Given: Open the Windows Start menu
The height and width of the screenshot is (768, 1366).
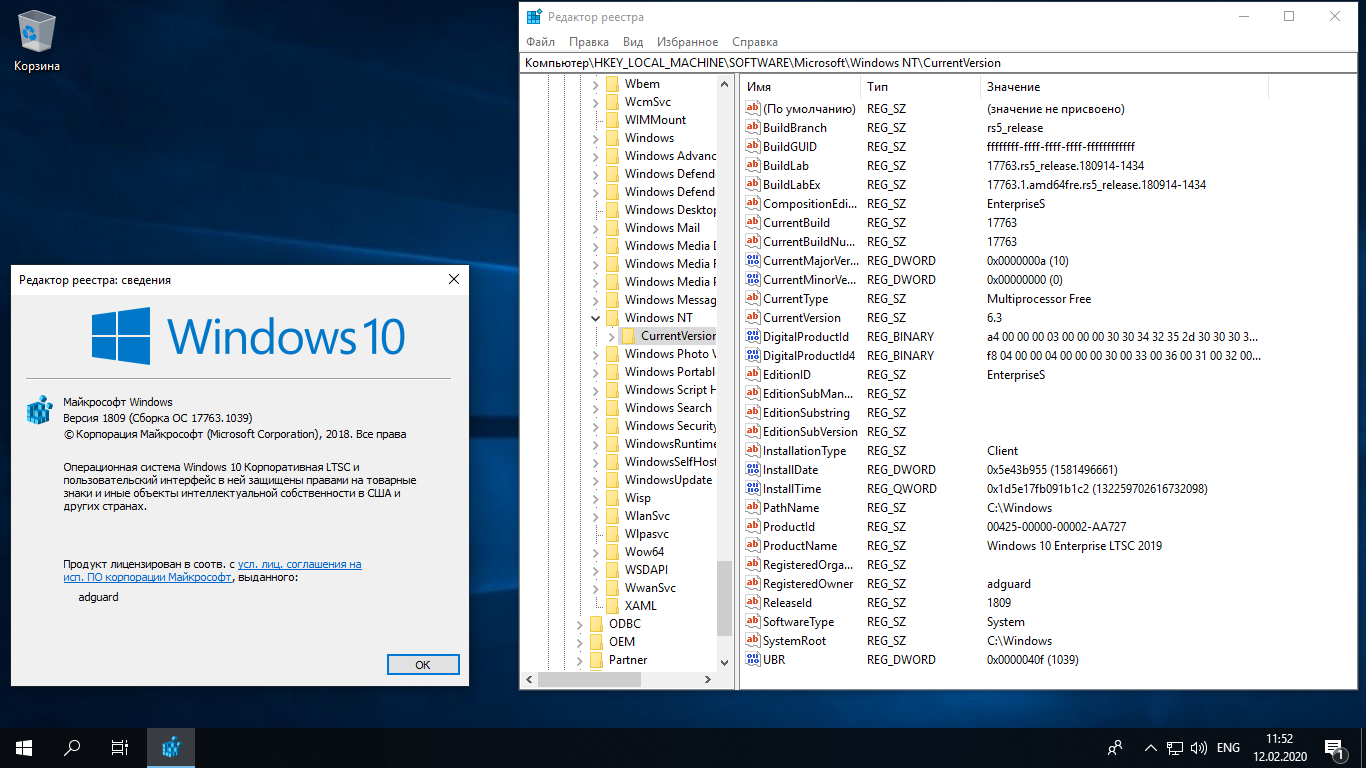Looking at the screenshot, I should pos(24,747).
